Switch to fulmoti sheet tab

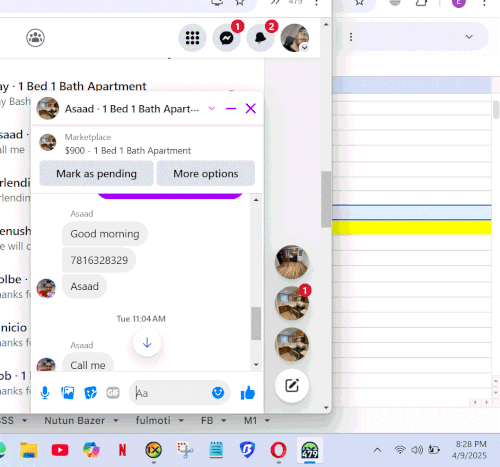[153, 420]
